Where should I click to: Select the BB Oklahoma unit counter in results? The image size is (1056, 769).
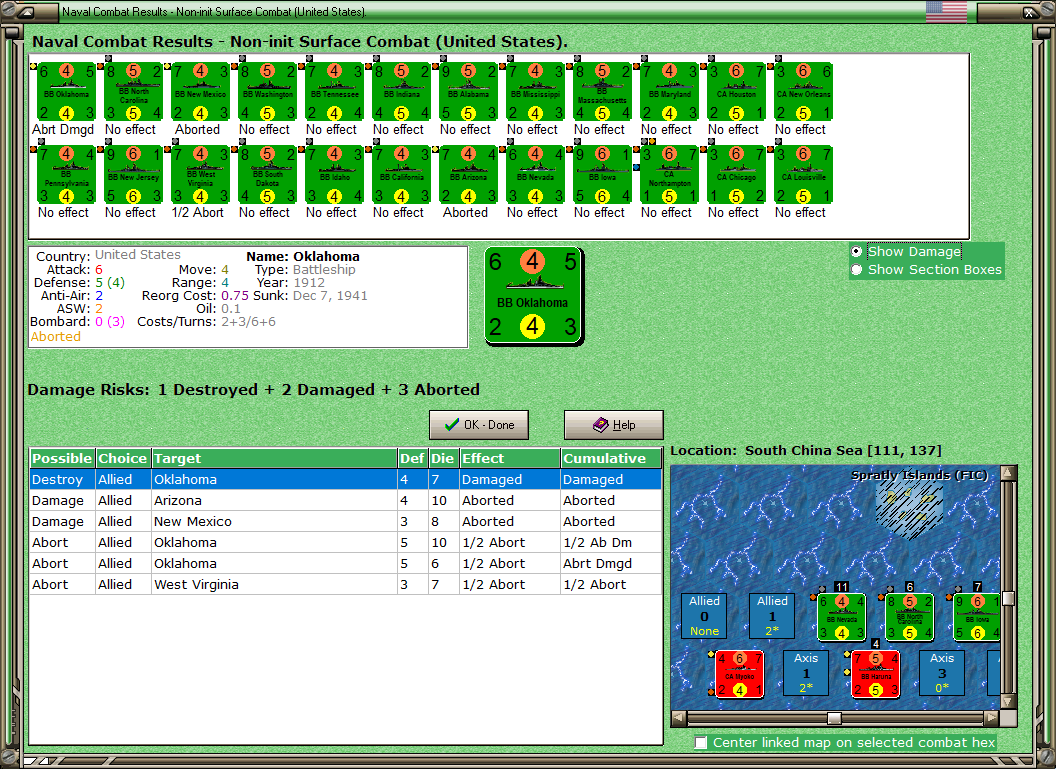coord(66,92)
